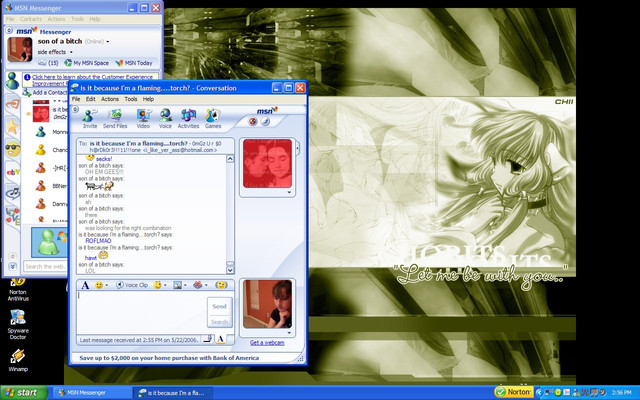The height and width of the screenshot is (400, 640).
Task: Open Spyware Doctor desktop icon
Action: [18, 324]
